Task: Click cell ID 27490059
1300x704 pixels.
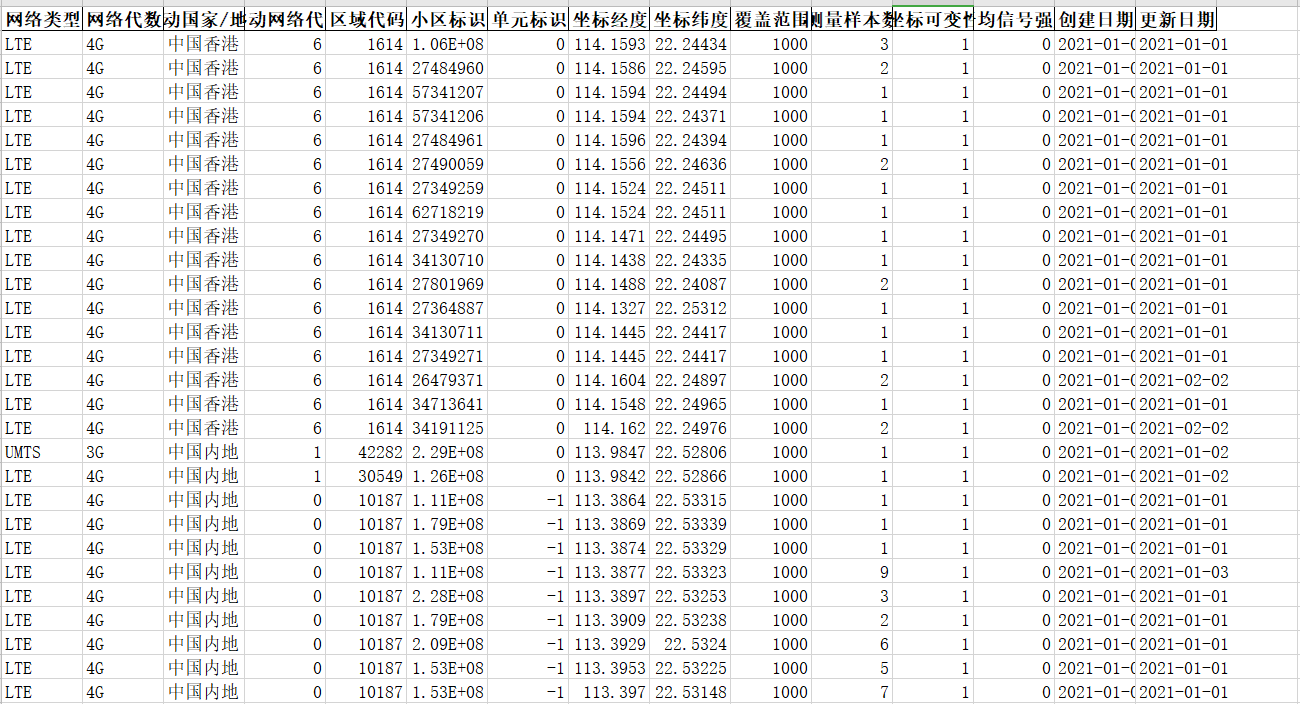Action: tap(447, 164)
